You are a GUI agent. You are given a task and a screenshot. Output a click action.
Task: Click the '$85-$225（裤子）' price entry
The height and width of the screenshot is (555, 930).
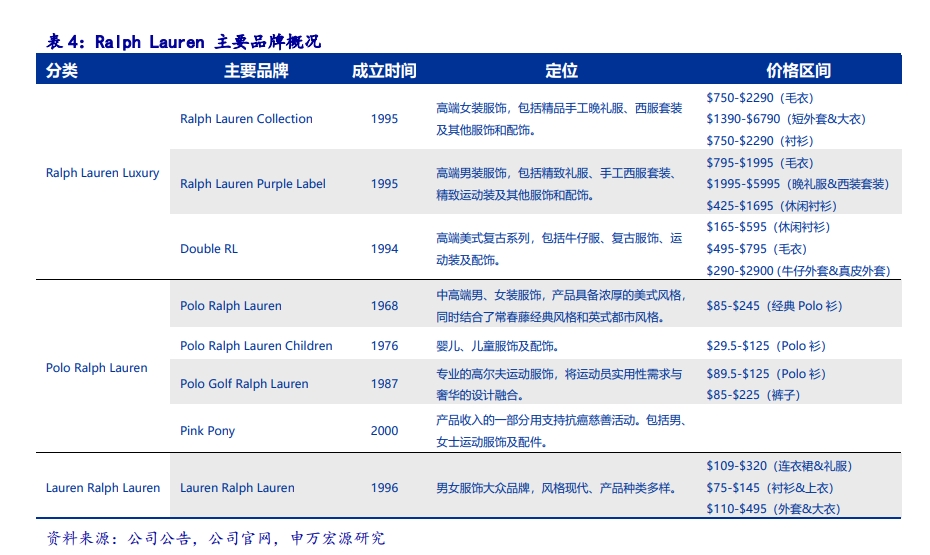click(x=753, y=395)
